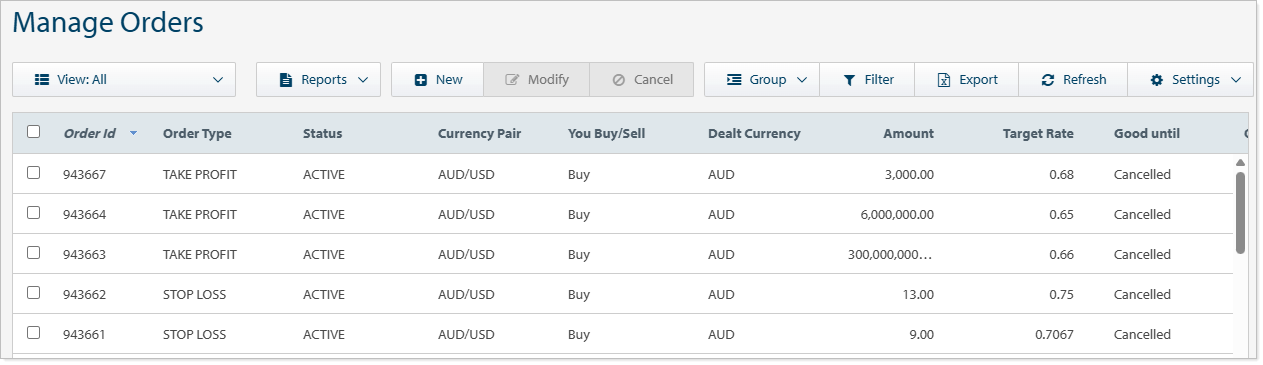Click the amount 3,000.00
Viewport: 1263px width, 365px height.
909,174
